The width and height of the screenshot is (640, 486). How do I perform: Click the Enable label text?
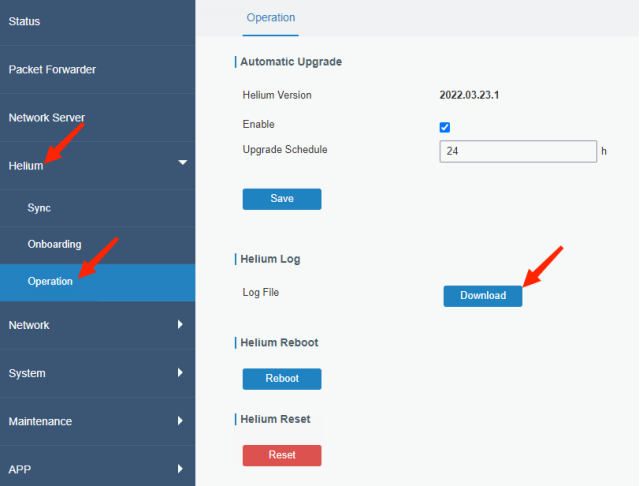coord(258,124)
